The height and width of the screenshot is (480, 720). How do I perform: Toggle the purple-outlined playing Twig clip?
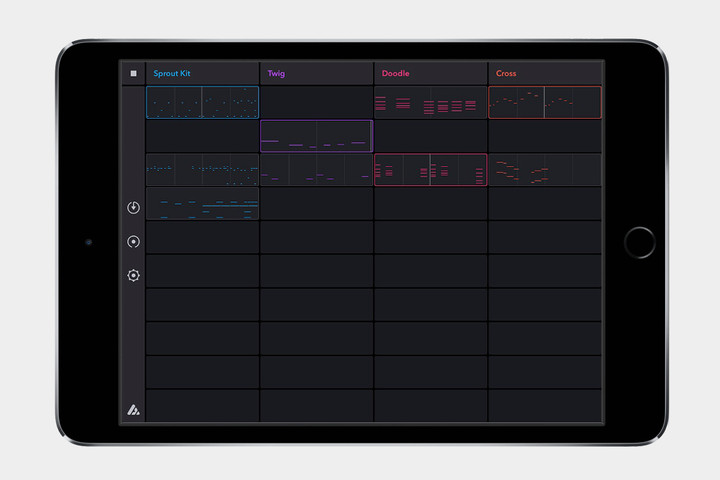pos(316,136)
